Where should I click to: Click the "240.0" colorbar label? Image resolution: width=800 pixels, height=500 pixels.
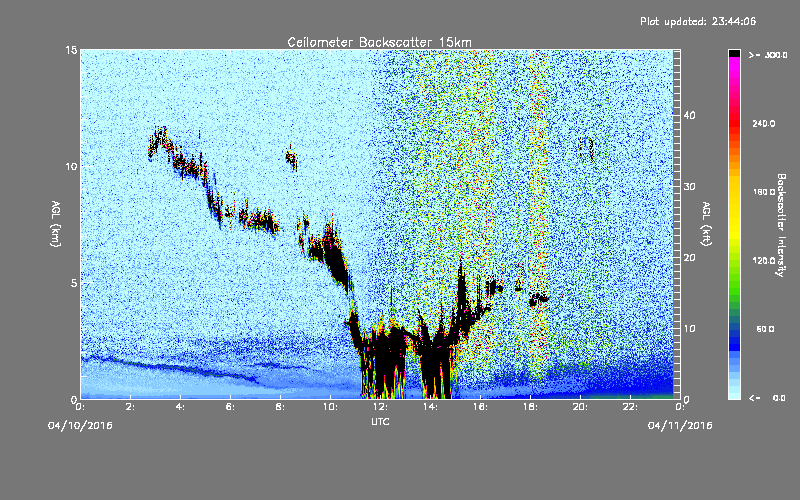pos(764,123)
